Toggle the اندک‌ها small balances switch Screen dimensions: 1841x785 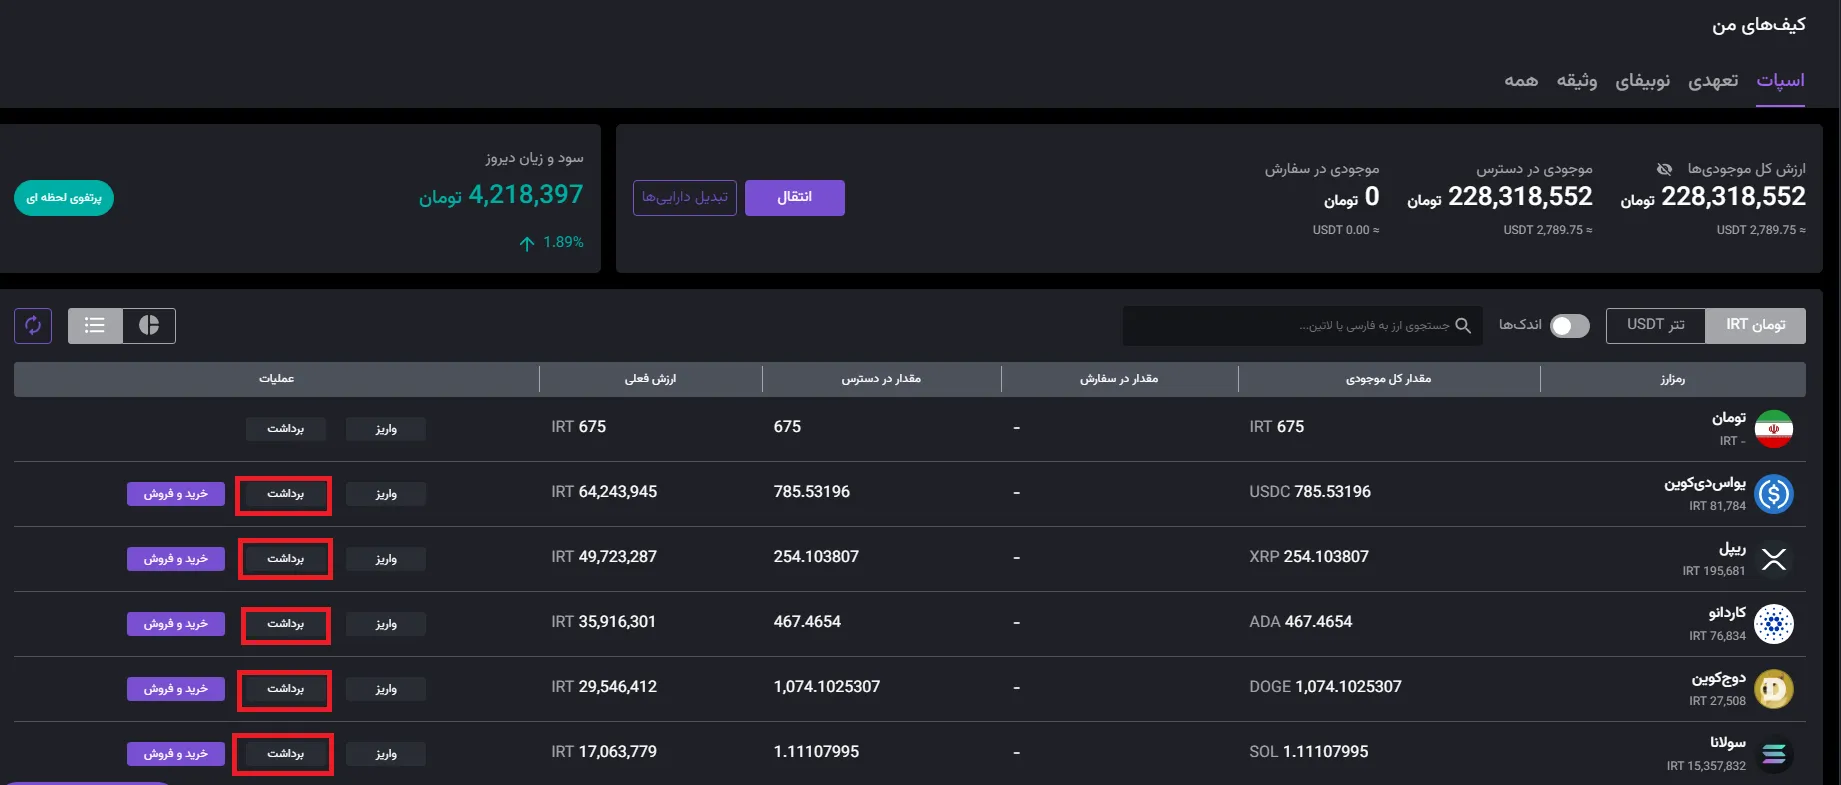(x=1569, y=326)
